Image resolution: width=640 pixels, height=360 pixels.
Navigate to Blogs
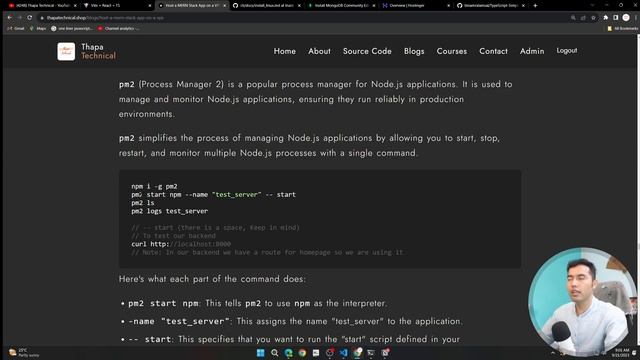click(x=414, y=51)
